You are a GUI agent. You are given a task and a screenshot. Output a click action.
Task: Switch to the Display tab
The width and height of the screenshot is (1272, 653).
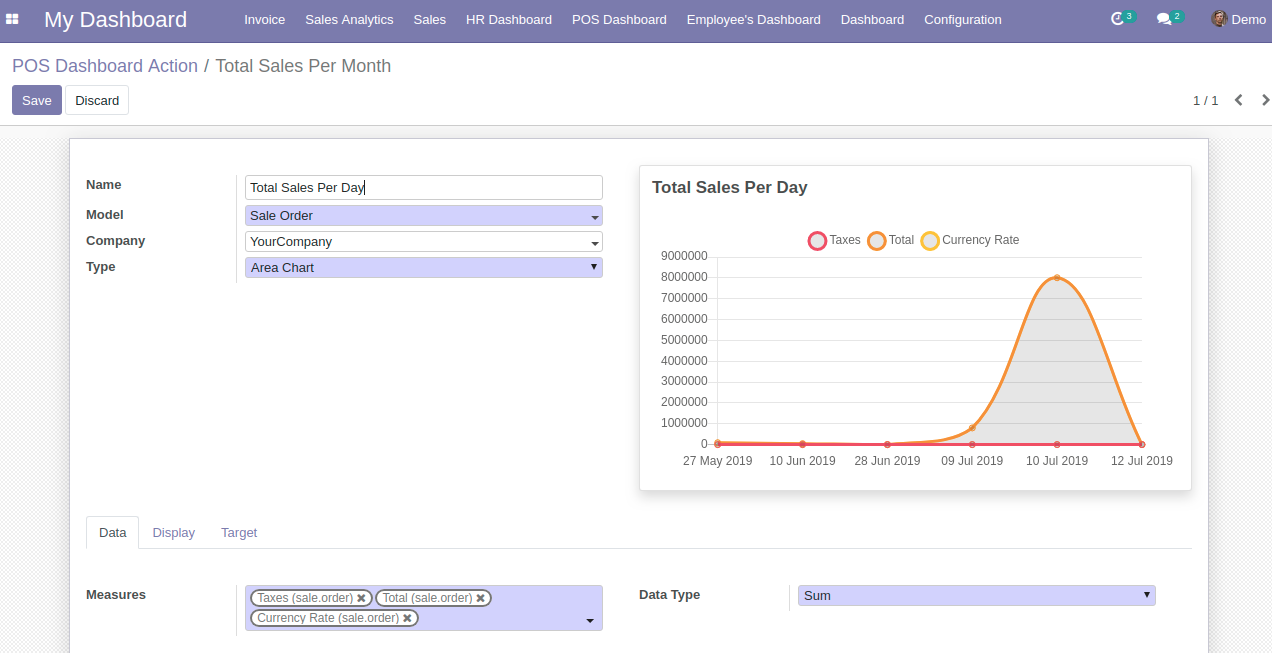coord(173,533)
